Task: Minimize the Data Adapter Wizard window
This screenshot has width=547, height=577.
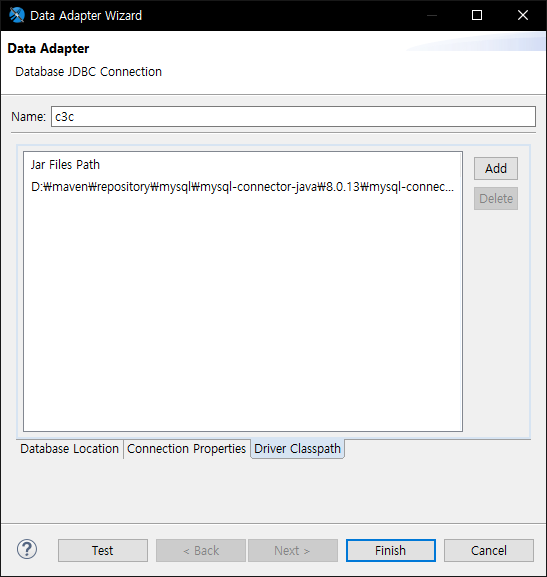Action: [432, 15]
